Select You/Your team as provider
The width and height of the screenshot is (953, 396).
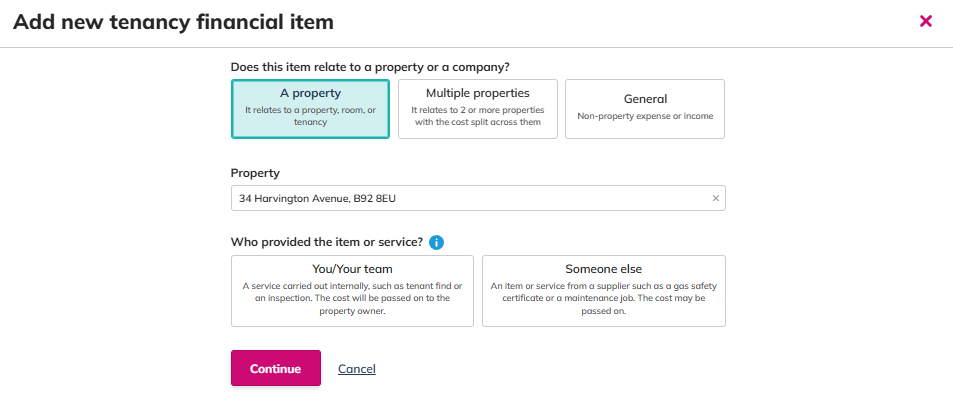pyautogui.click(x=352, y=291)
